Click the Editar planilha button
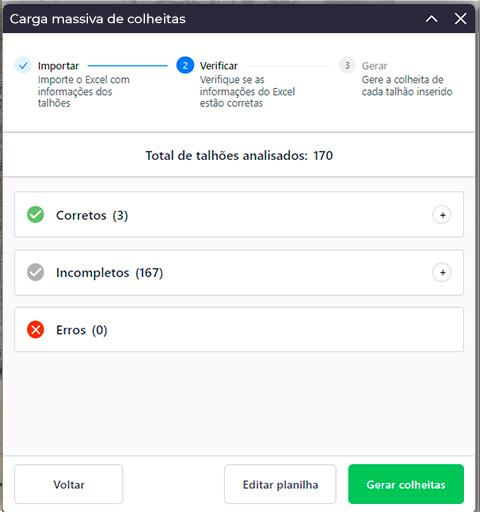 [x=280, y=484]
